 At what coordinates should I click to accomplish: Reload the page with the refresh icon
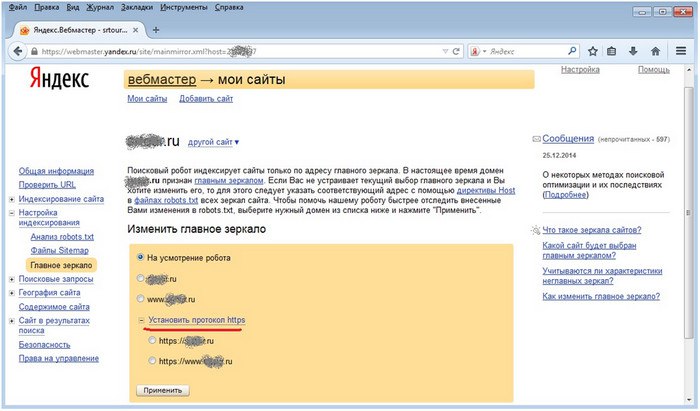456,51
